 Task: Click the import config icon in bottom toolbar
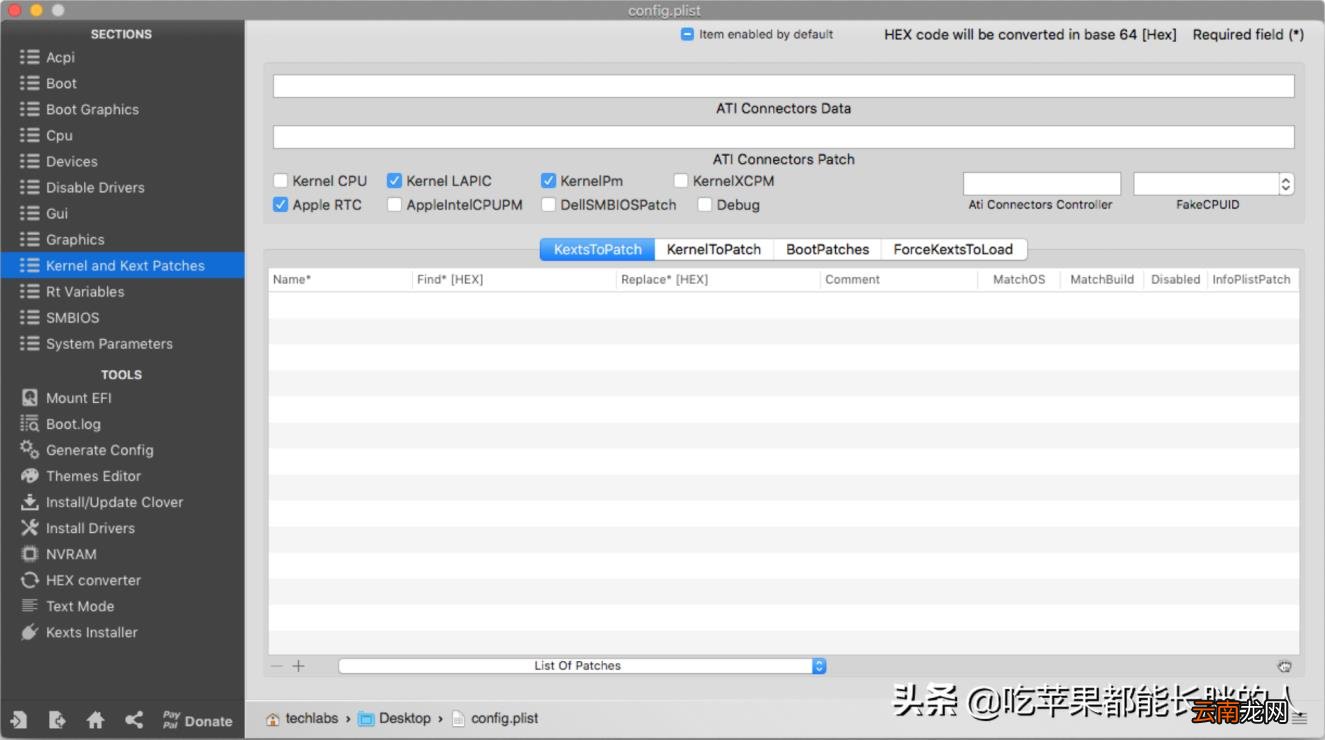coord(19,720)
